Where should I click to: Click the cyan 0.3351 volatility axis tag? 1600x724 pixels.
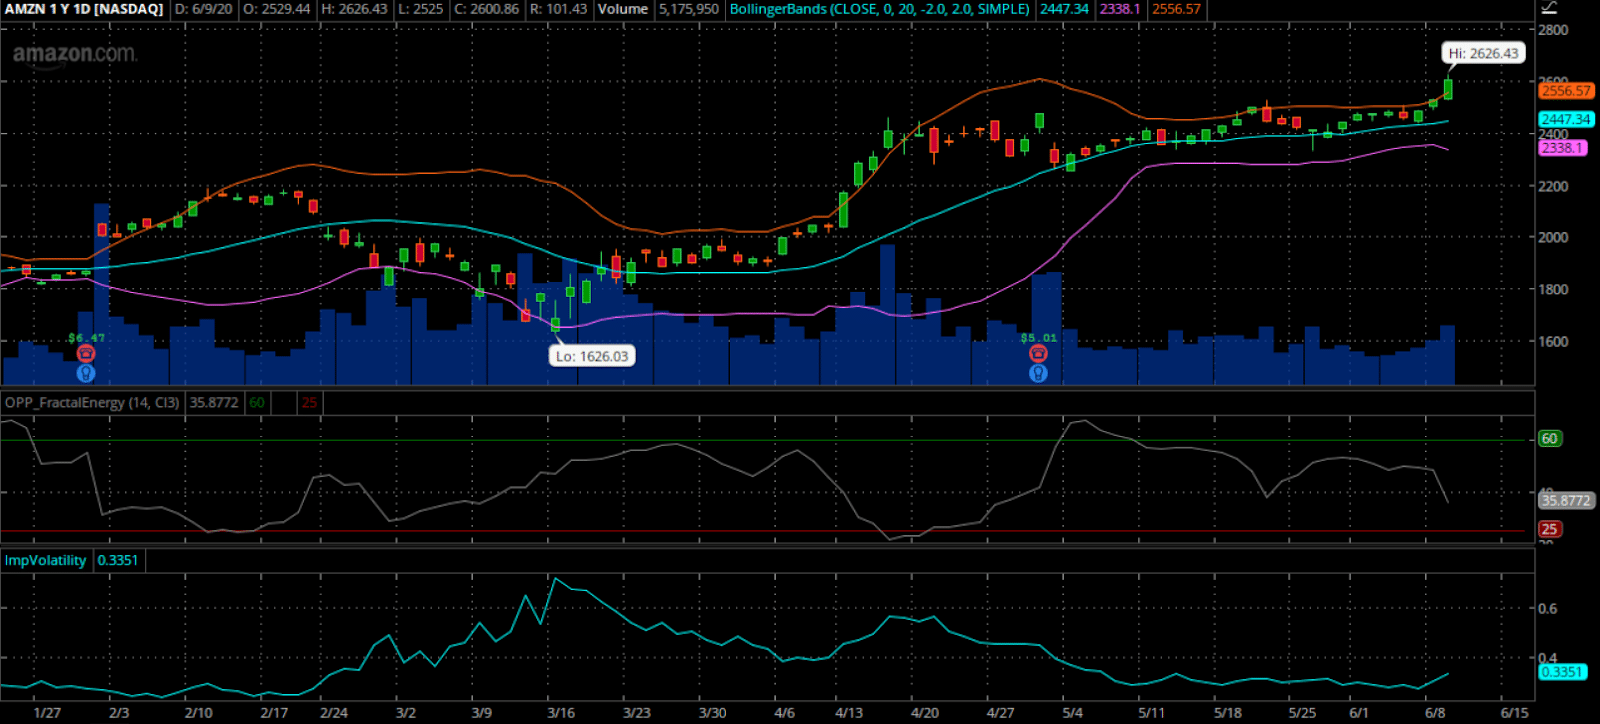point(1562,672)
